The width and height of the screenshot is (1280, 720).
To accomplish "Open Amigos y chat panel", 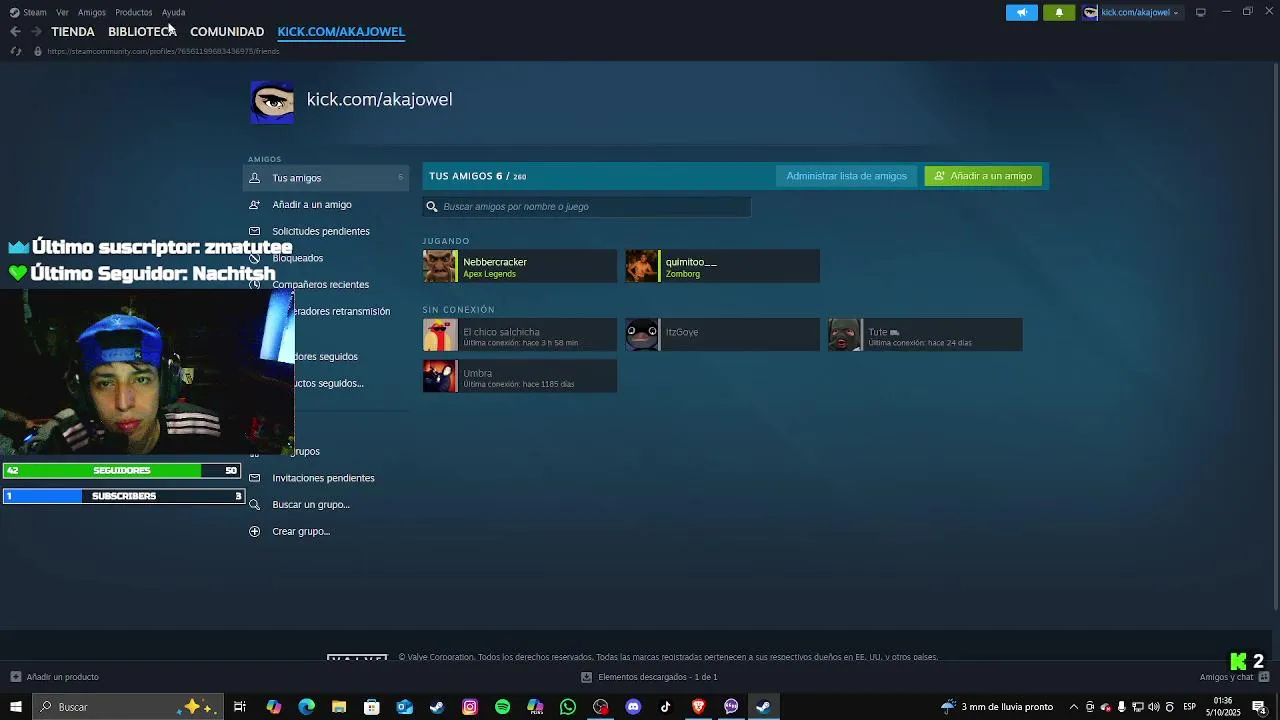I will (1227, 677).
